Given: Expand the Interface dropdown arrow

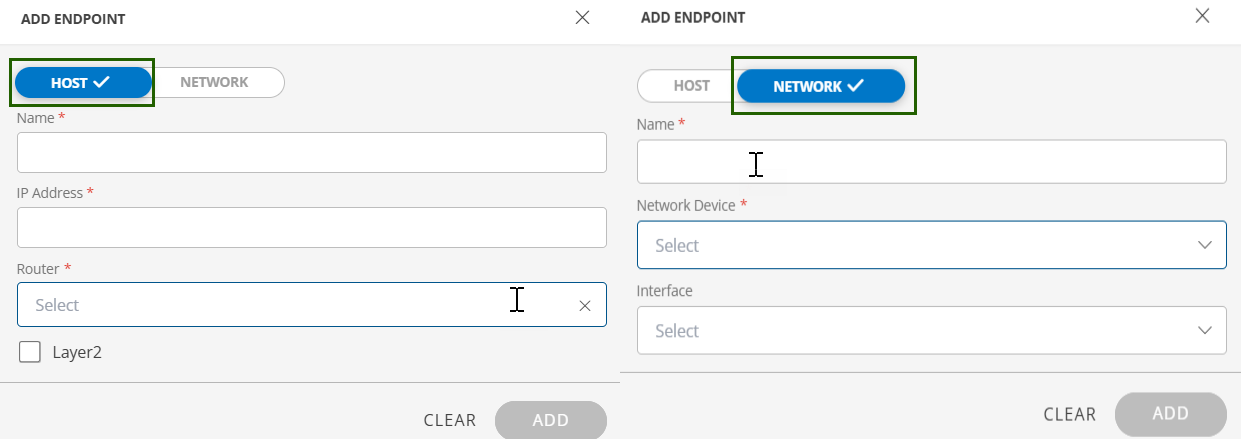Looking at the screenshot, I should pos(1204,330).
